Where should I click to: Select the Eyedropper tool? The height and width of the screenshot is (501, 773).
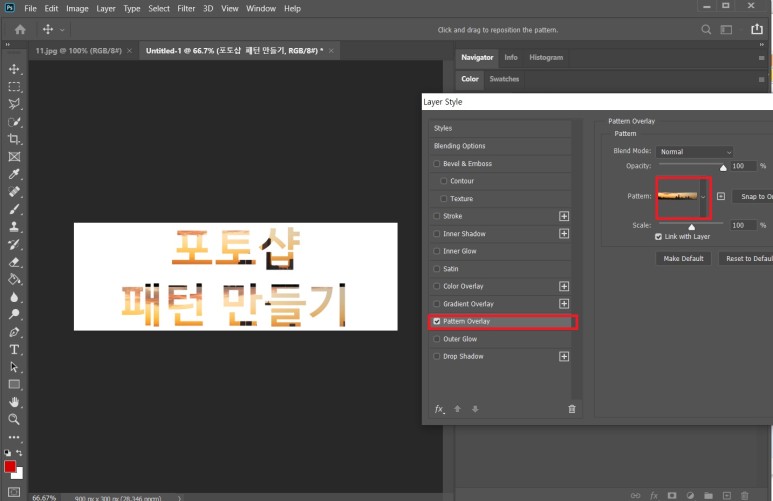[x=14, y=174]
